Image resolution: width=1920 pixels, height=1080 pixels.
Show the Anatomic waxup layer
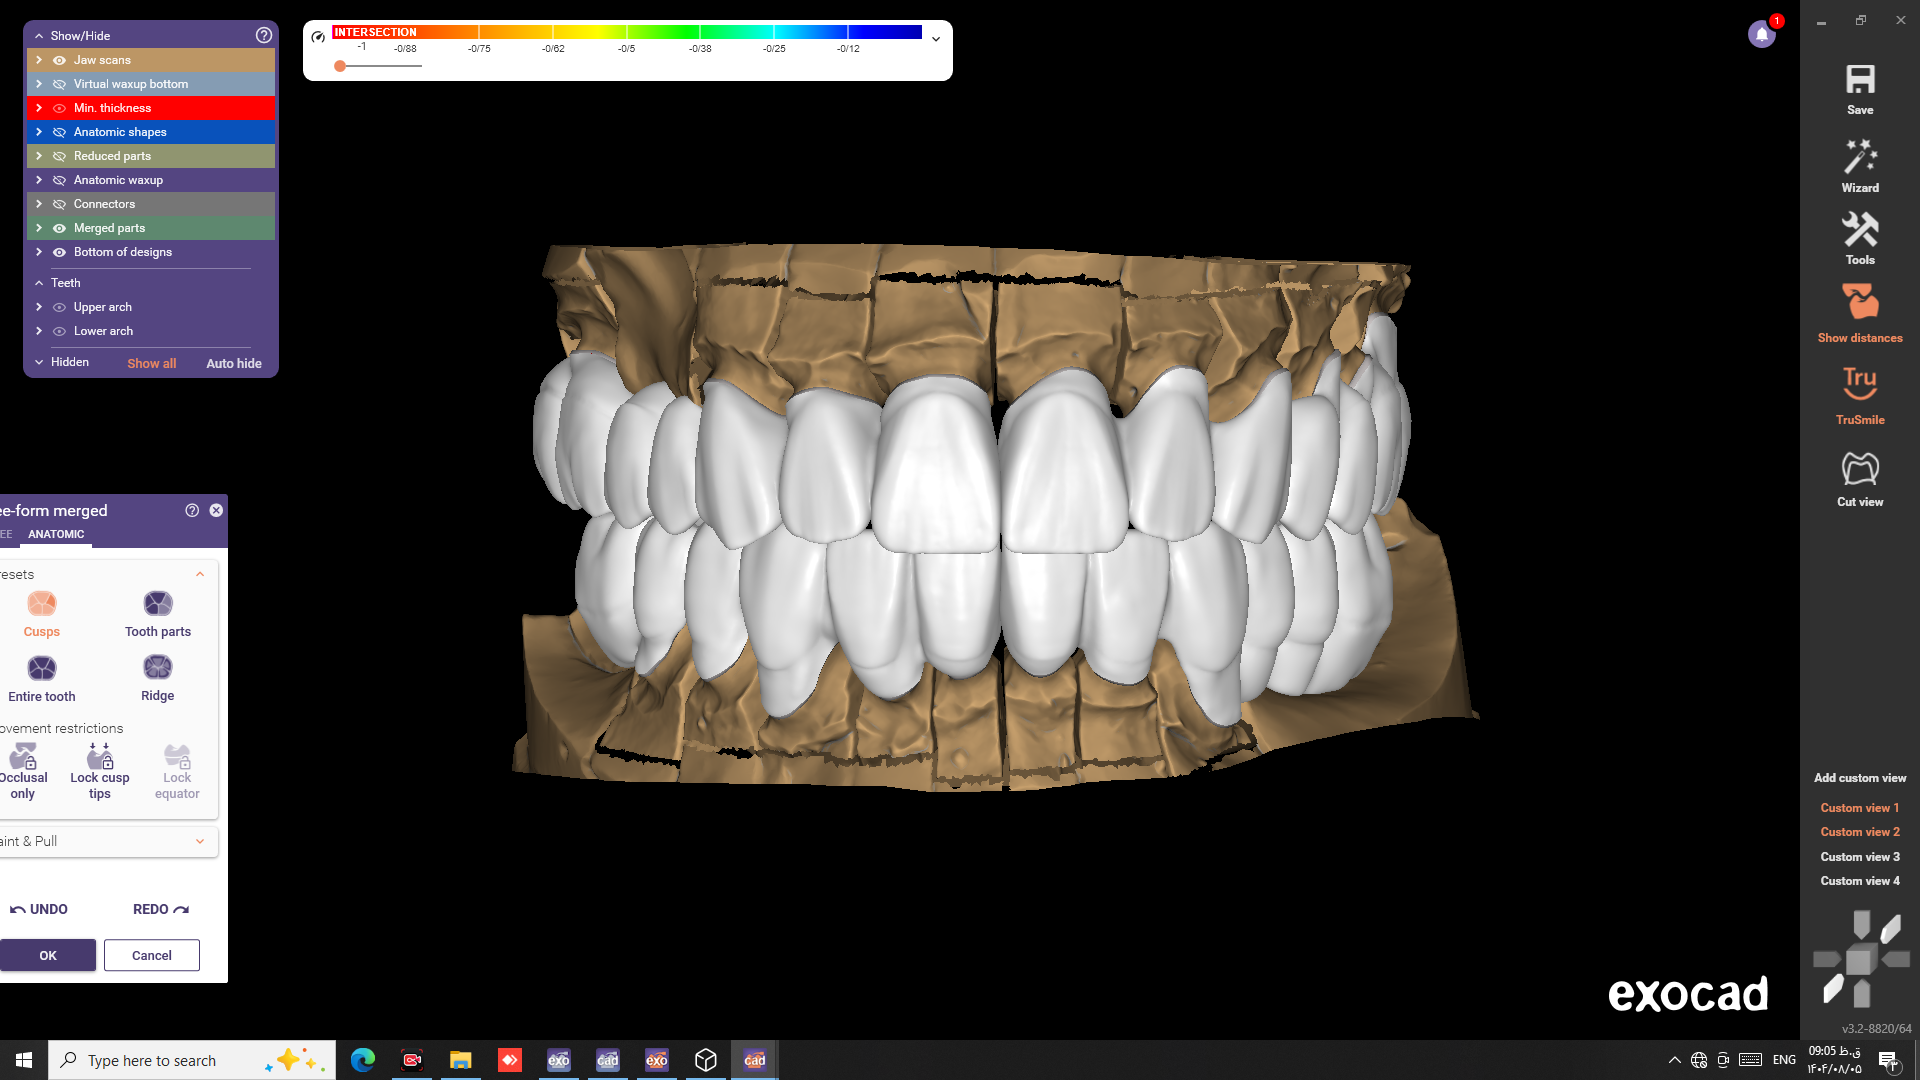click(x=60, y=180)
